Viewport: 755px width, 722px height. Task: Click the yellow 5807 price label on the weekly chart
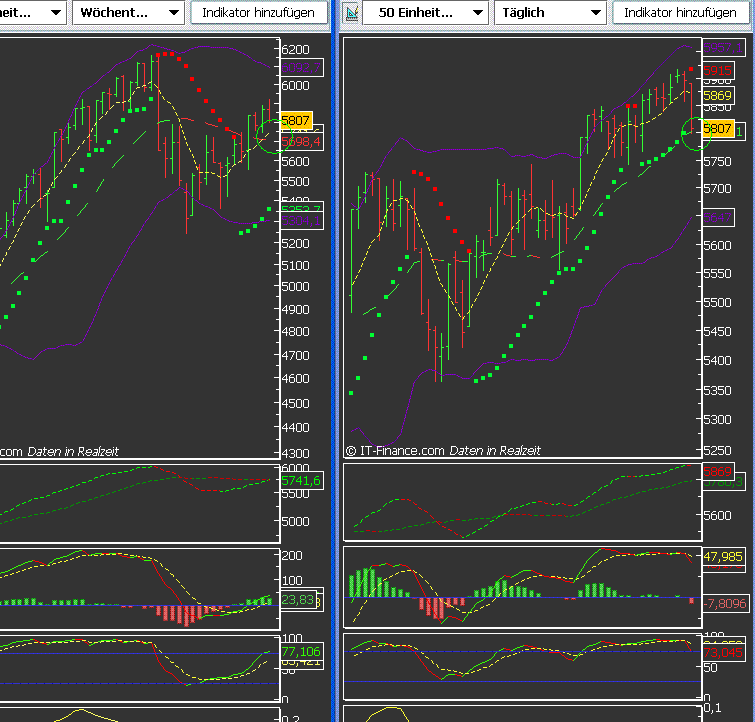(x=296, y=120)
